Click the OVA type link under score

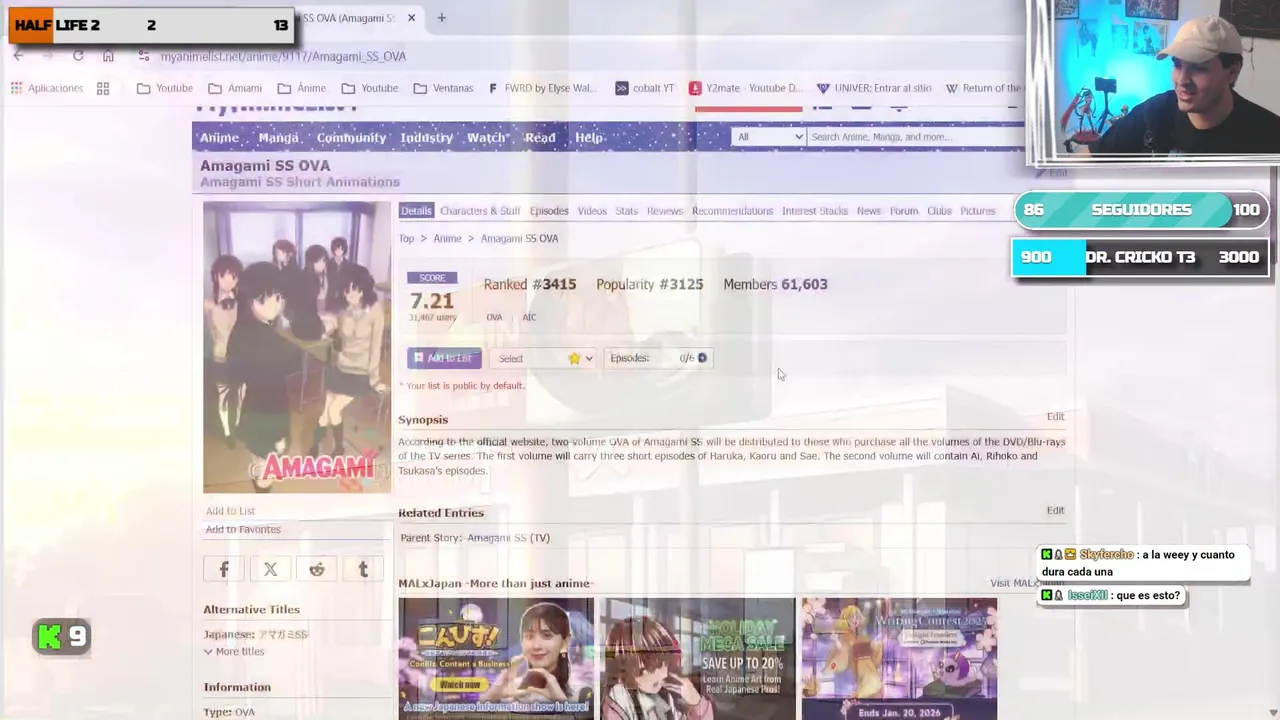(494, 317)
